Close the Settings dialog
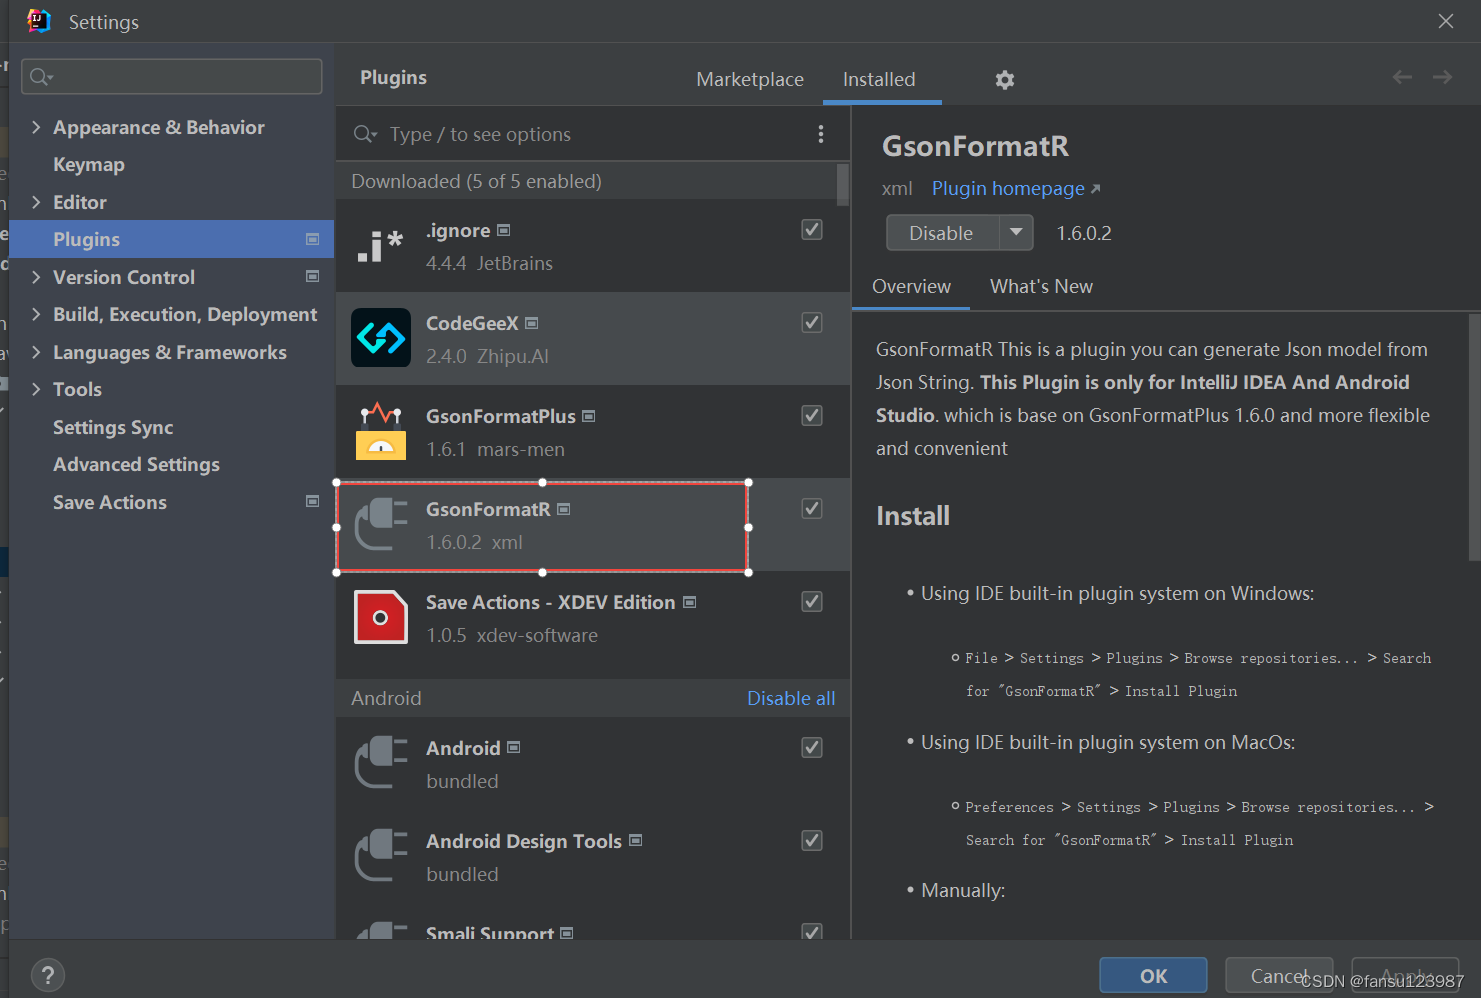 pos(1446,21)
